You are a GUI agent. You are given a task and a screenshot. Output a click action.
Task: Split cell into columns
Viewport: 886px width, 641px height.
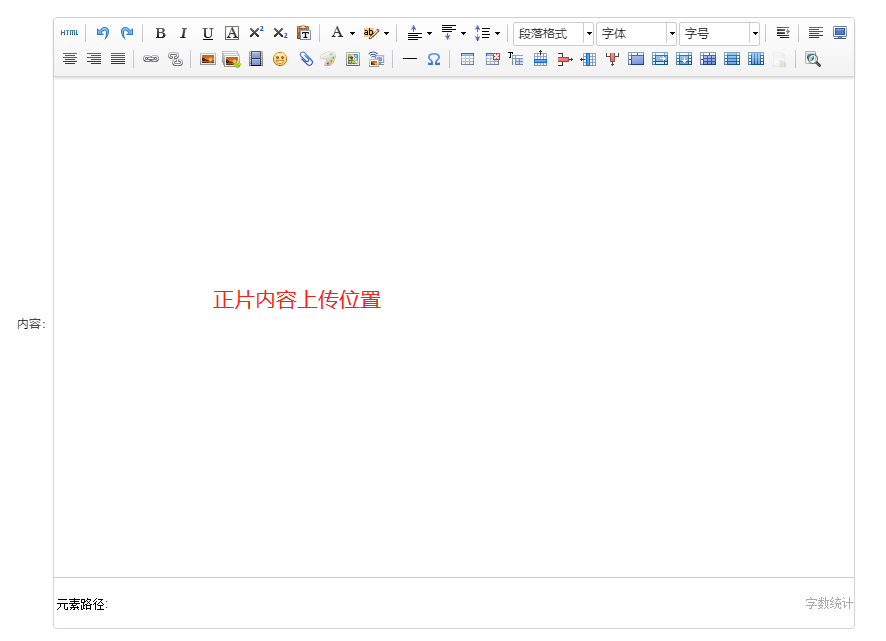coord(756,59)
